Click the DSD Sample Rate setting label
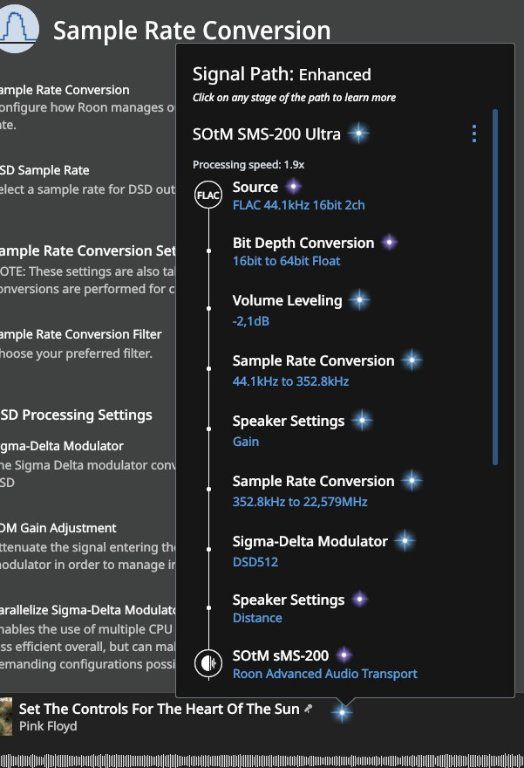The width and height of the screenshot is (524, 768). point(45,170)
